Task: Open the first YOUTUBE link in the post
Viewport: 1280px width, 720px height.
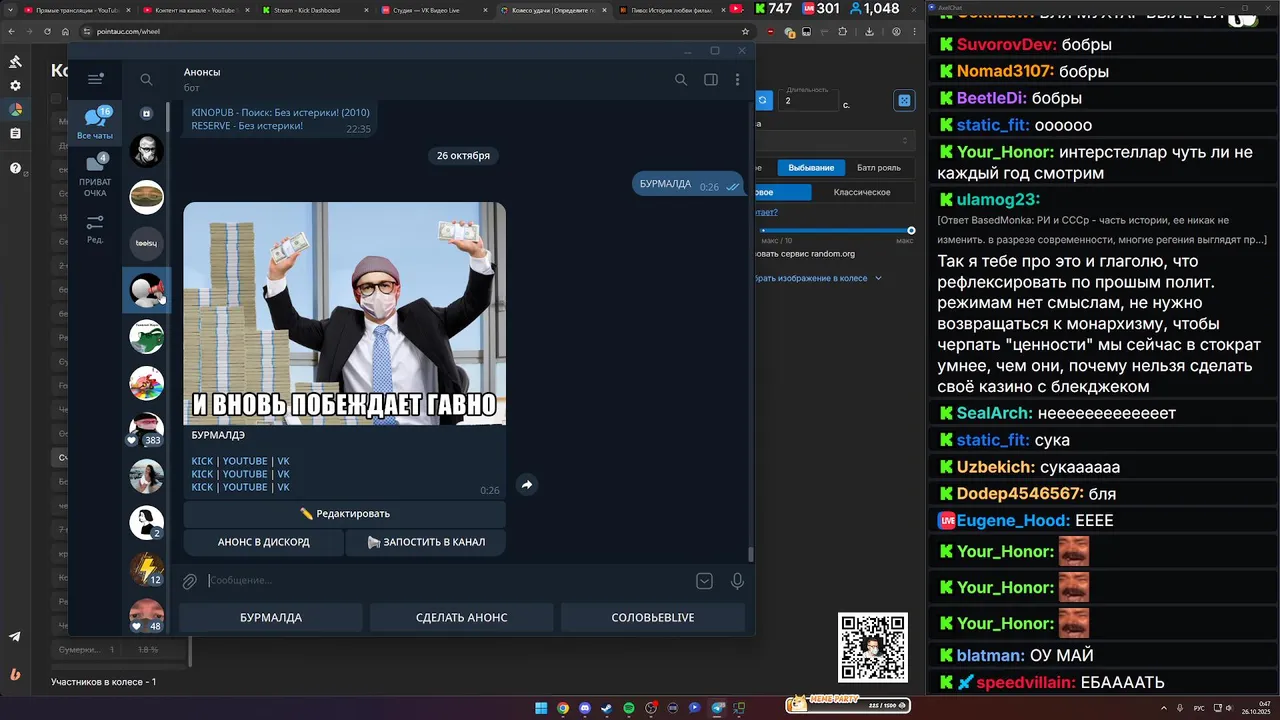Action: click(245, 461)
